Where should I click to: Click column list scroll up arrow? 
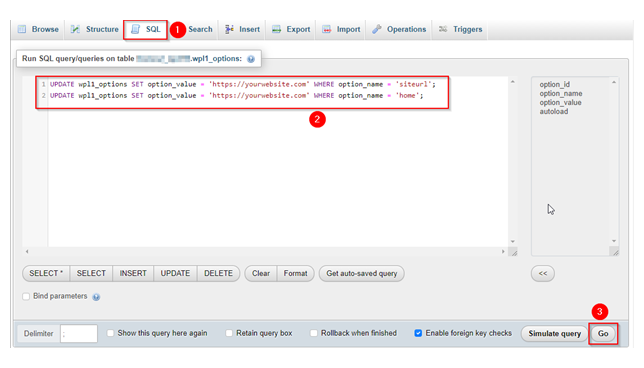(614, 82)
